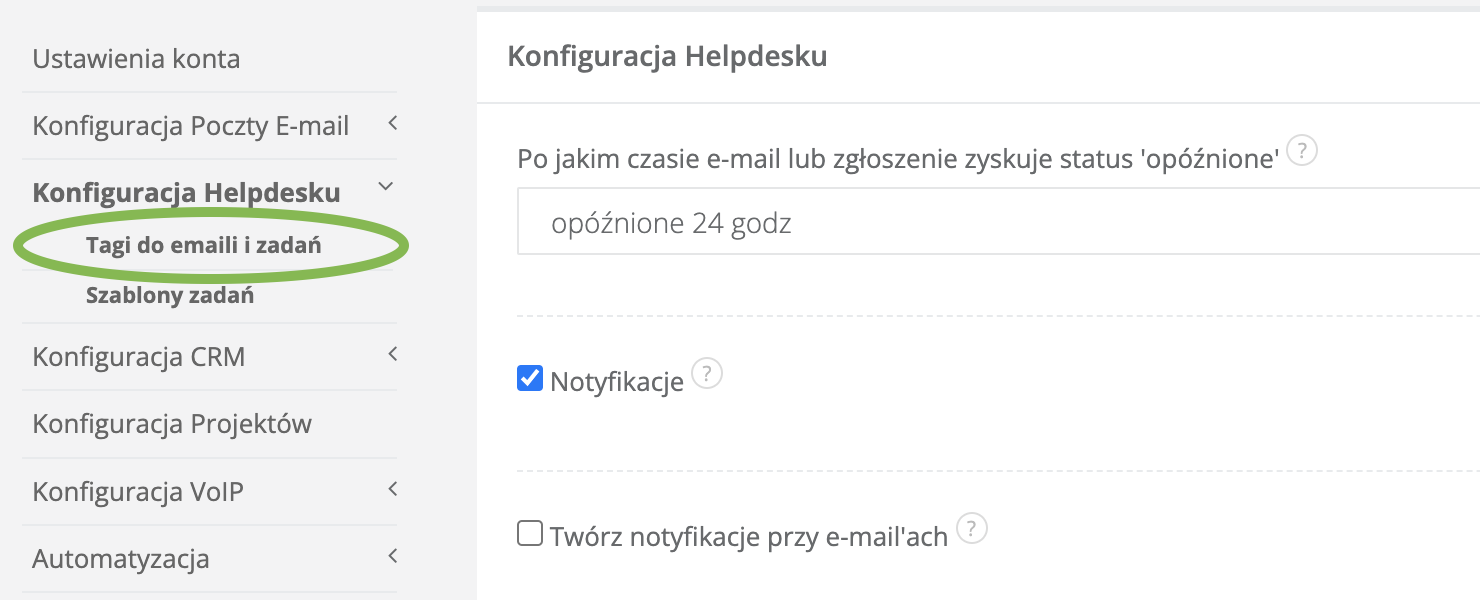This screenshot has height=600, width=1480.
Task: Open Konfiguracja CRM menu item
Action: click(x=138, y=357)
